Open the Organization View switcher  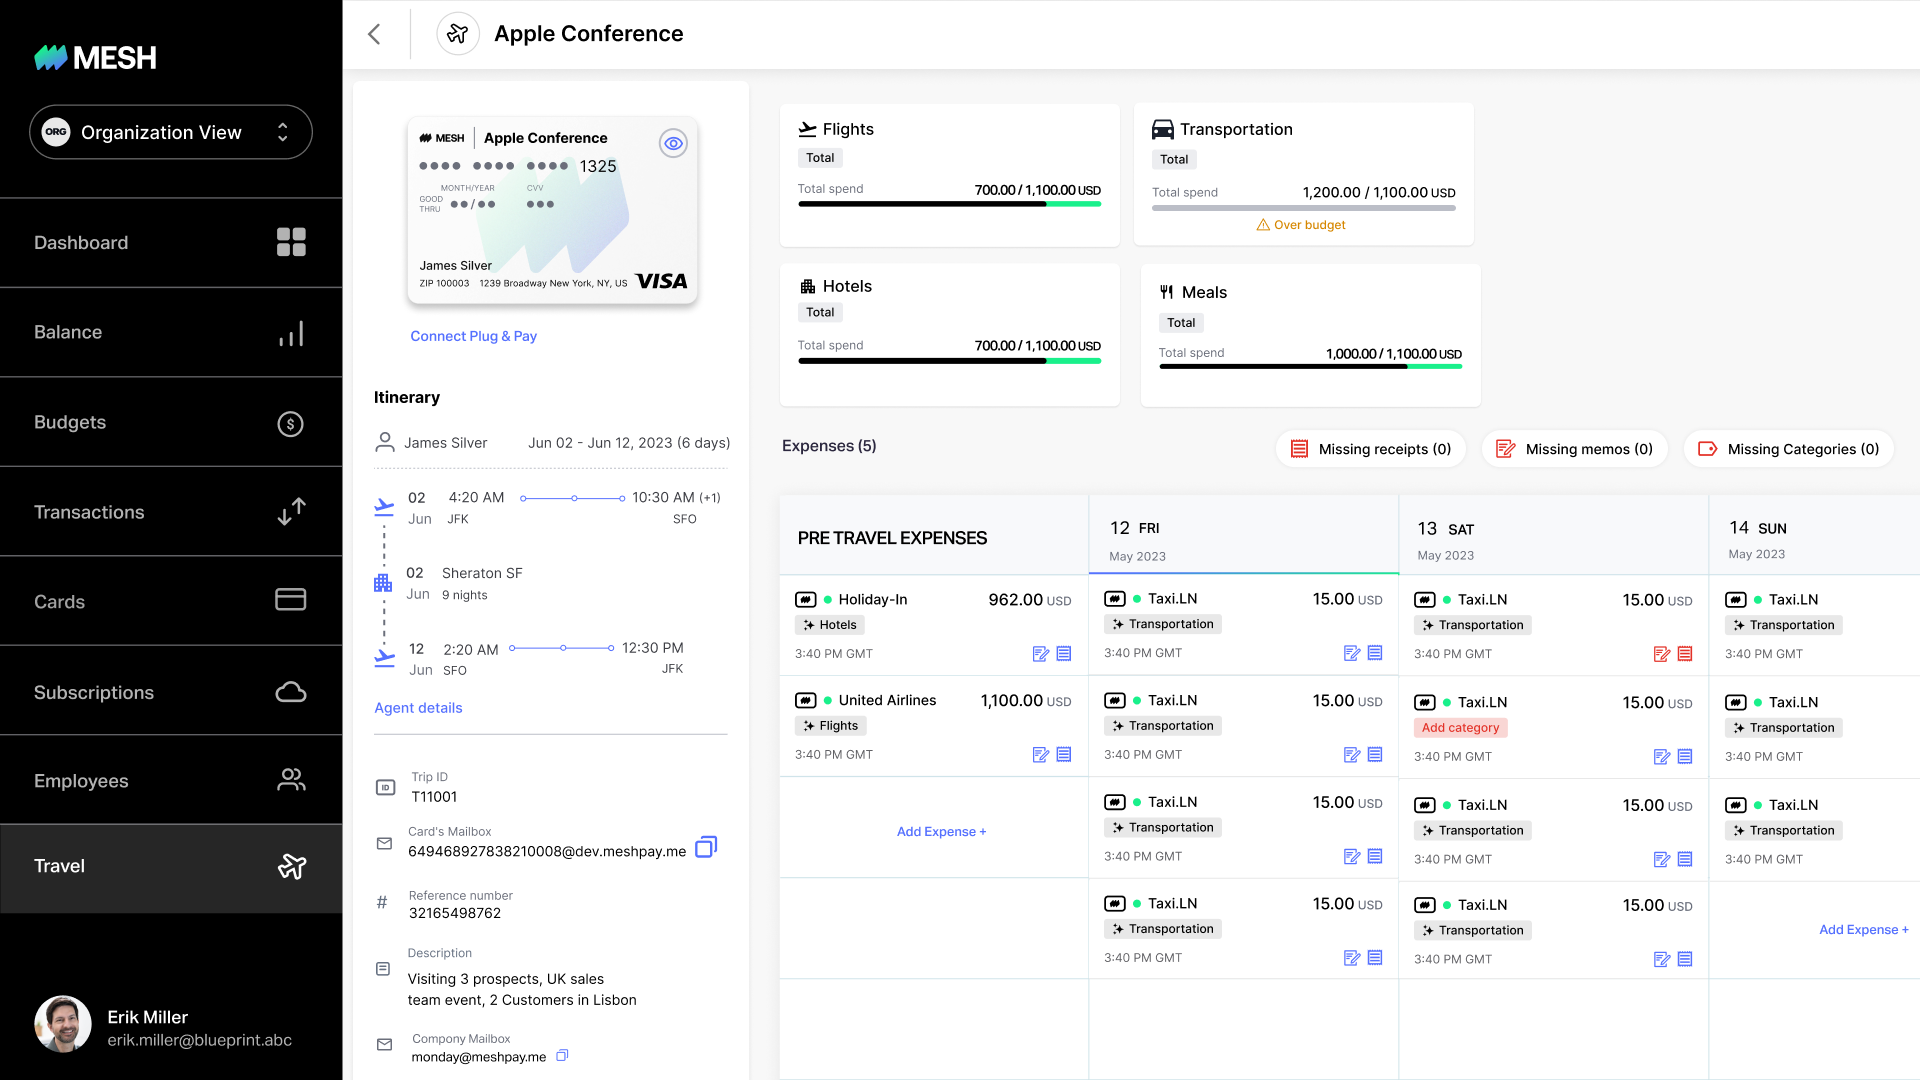click(171, 132)
